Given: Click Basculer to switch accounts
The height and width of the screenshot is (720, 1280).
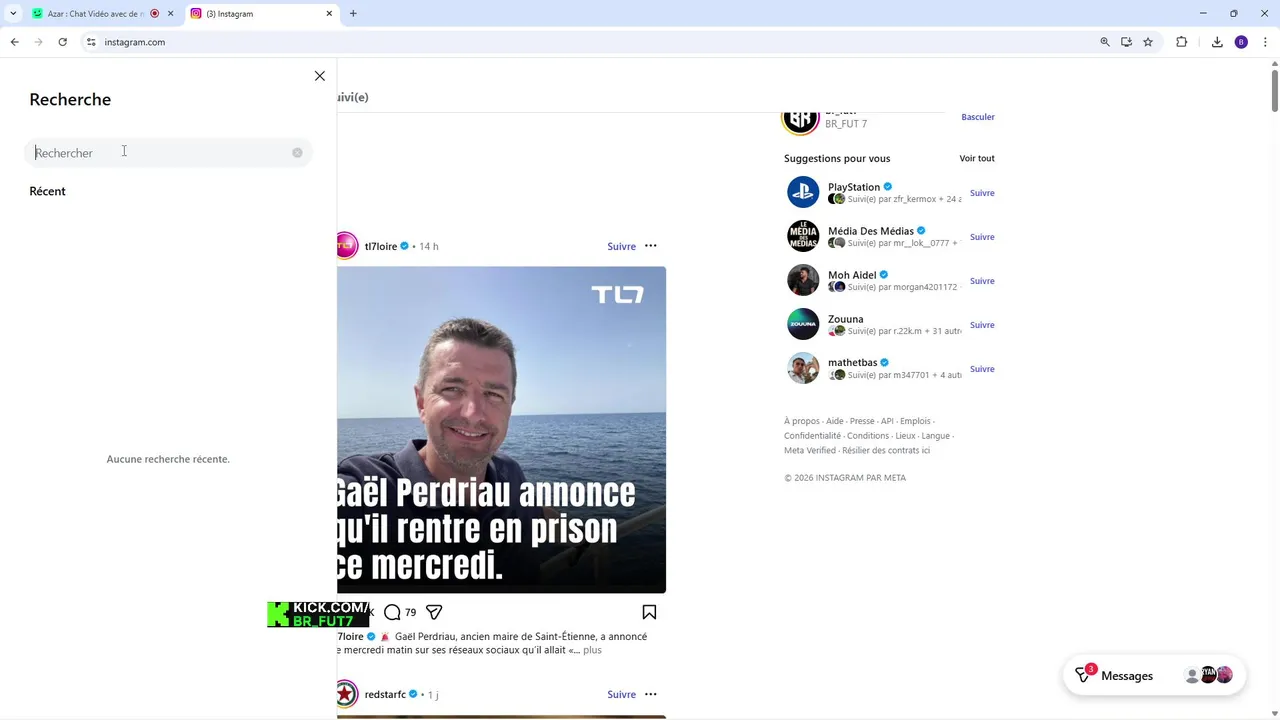Looking at the screenshot, I should pos(978,117).
